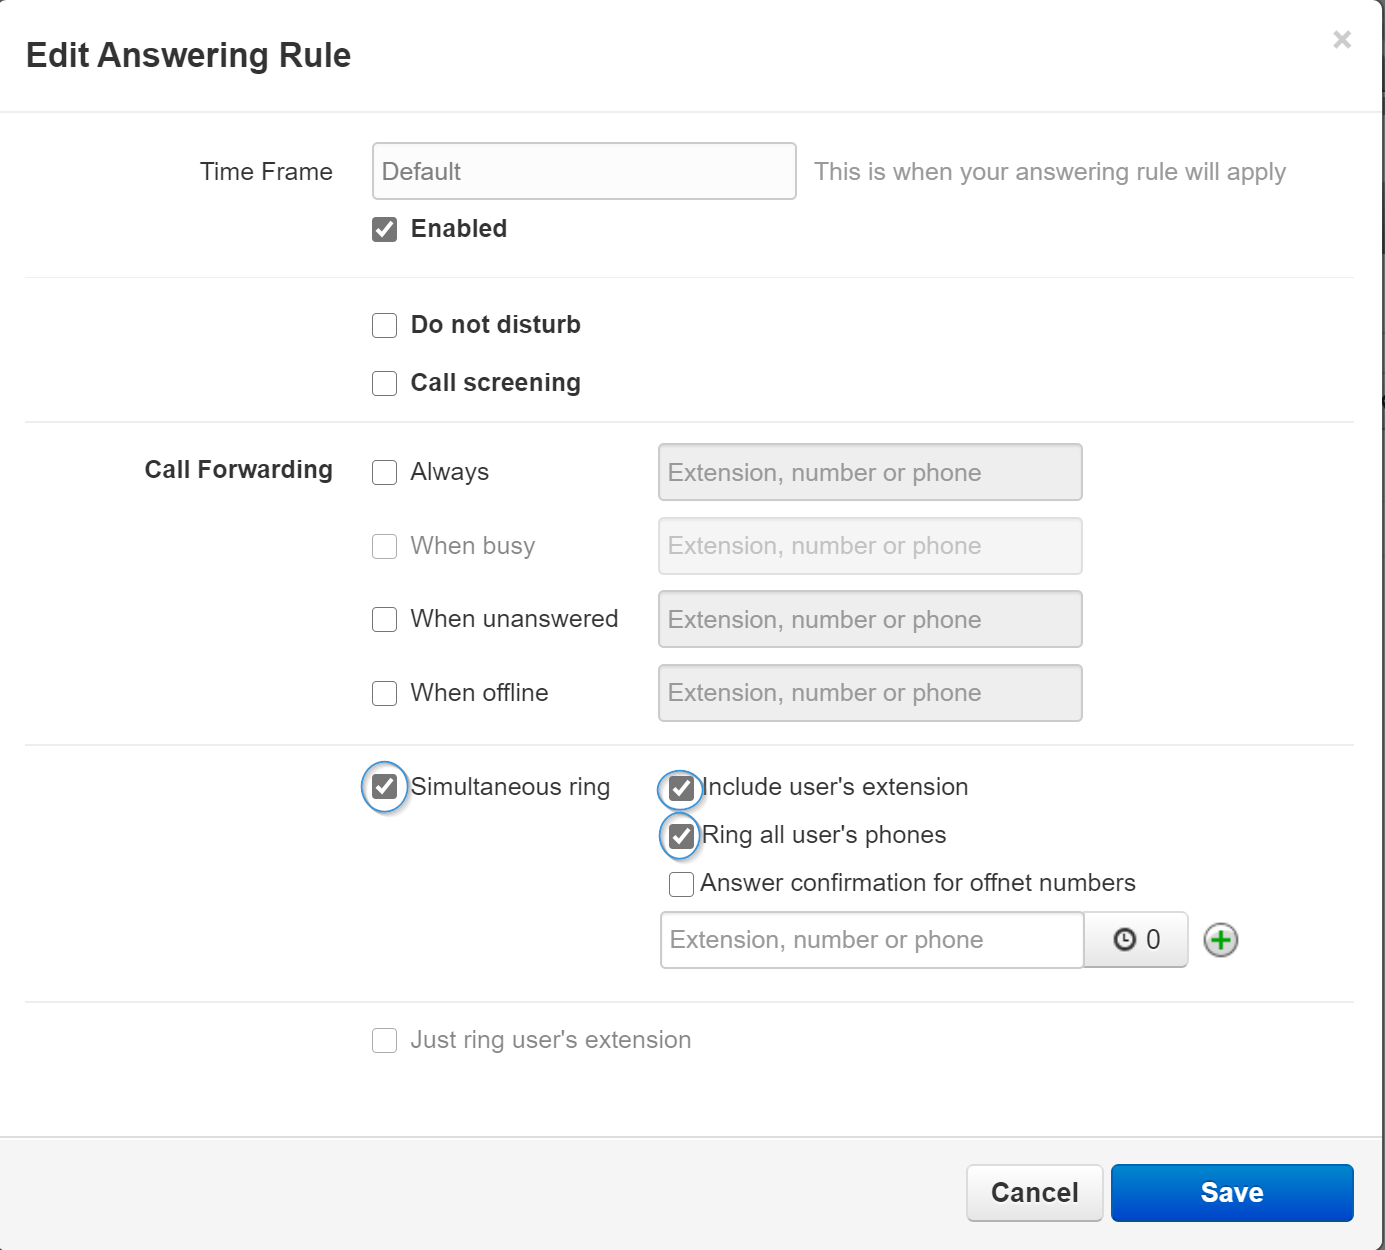Uncheck the Enabled checkbox
The height and width of the screenshot is (1250, 1385).
(385, 230)
